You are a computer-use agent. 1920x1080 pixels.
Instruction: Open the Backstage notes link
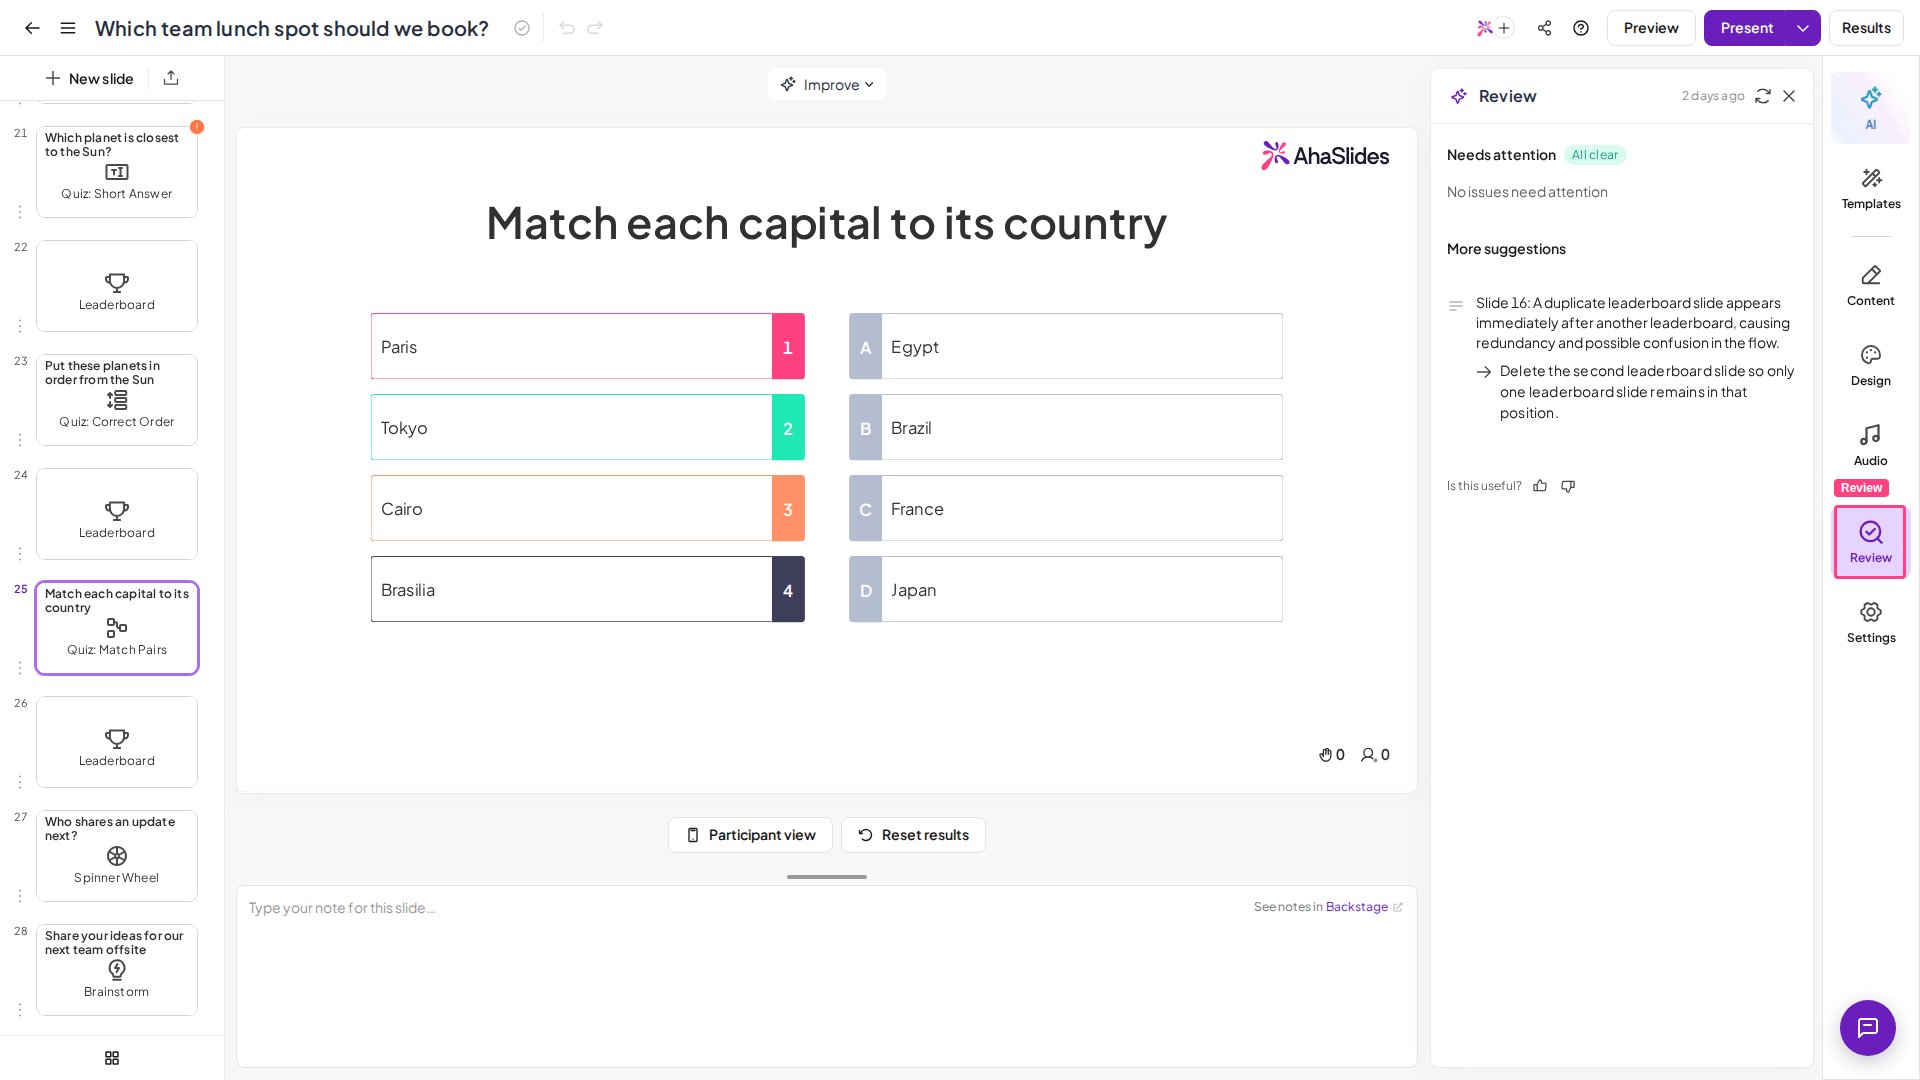1356,907
